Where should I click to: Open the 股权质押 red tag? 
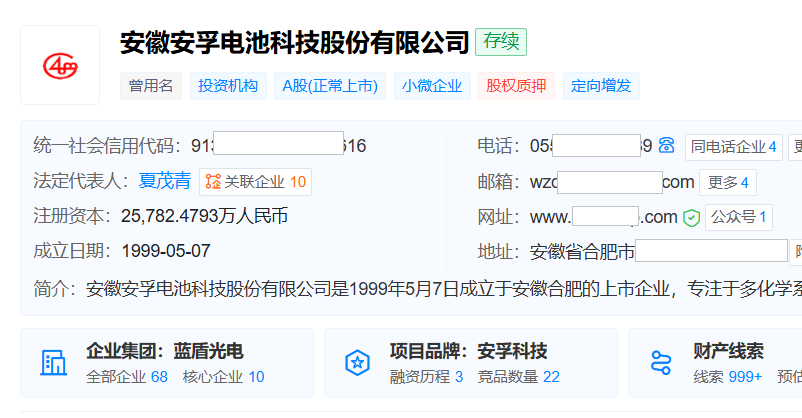pos(516,86)
